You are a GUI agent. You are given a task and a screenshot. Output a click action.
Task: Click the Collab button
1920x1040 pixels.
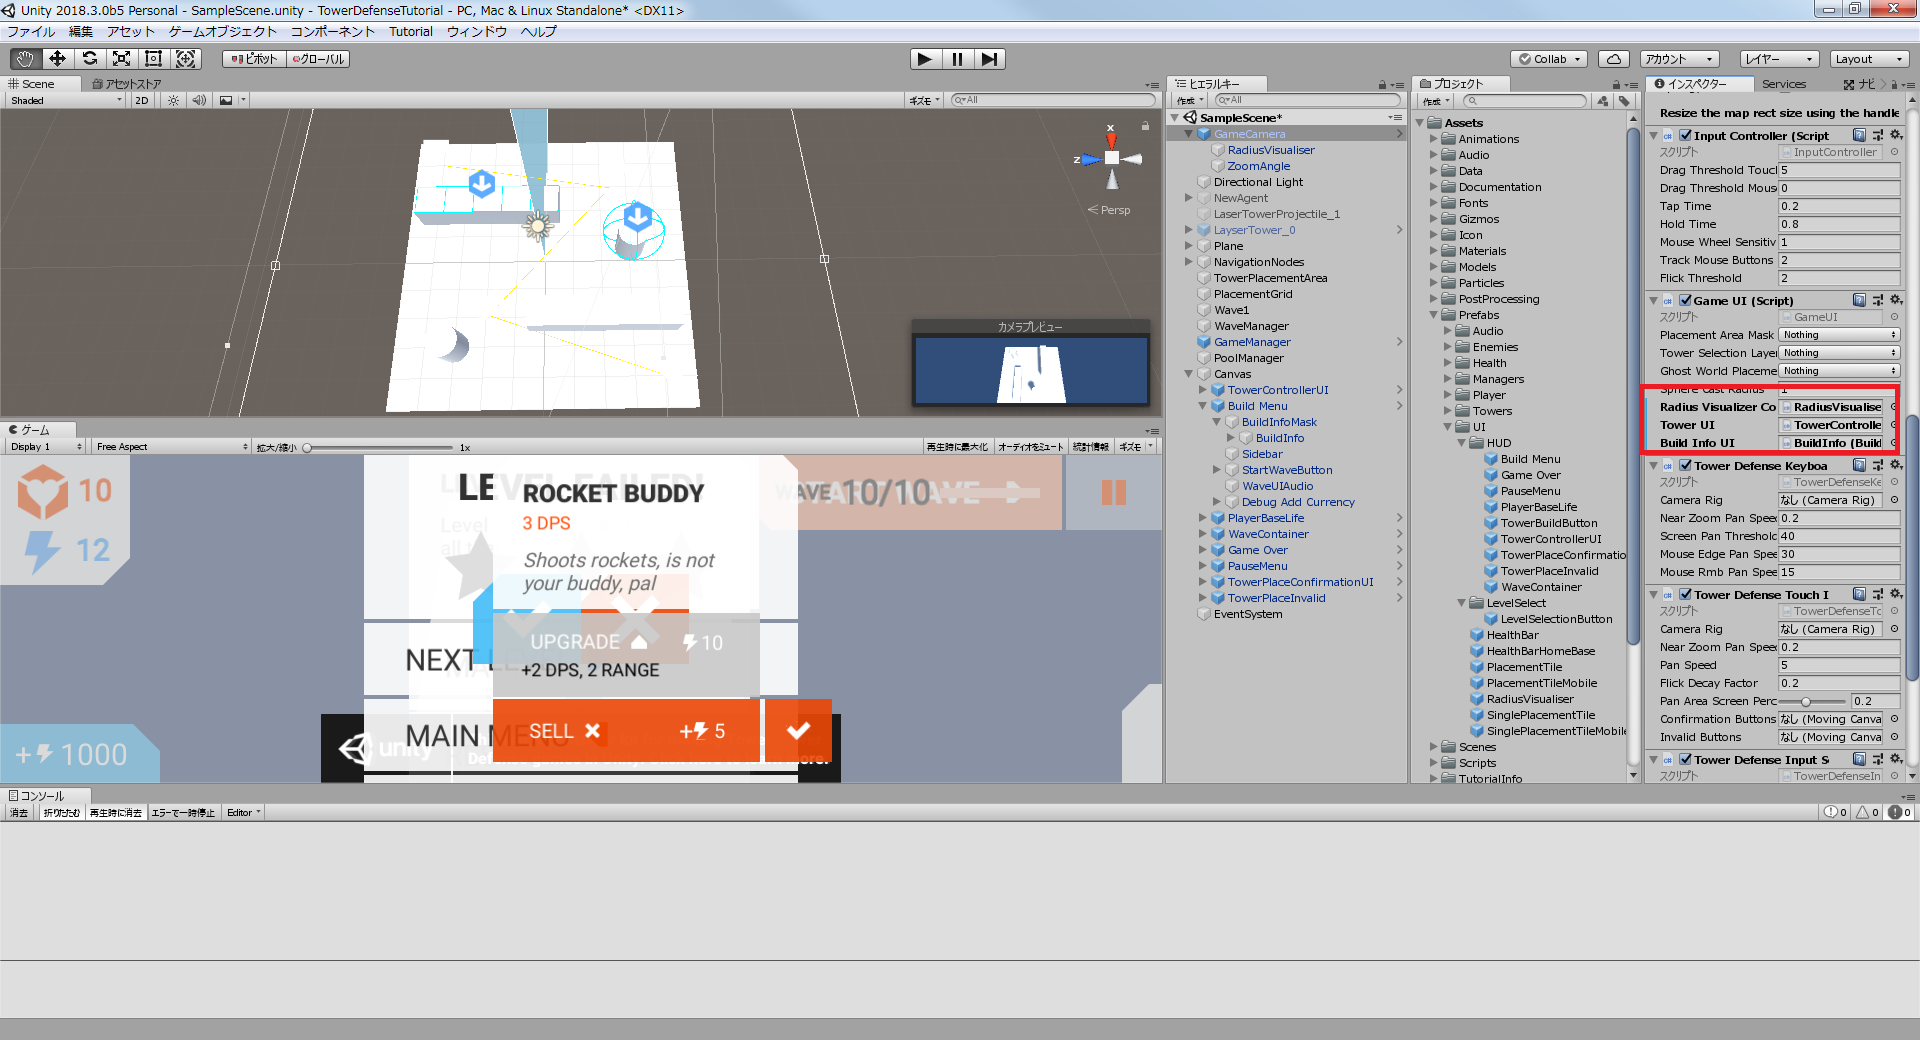pyautogui.click(x=1549, y=59)
